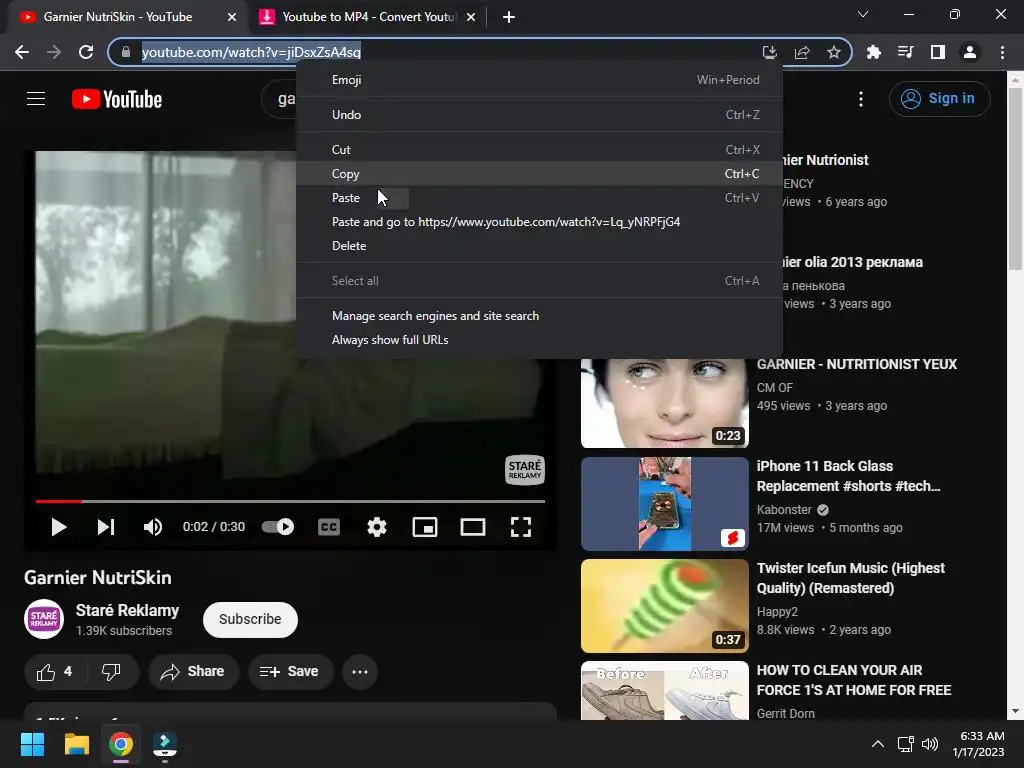Subscribe to Staré Reklamy channel
This screenshot has height=768, width=1024.
[250, 620]
